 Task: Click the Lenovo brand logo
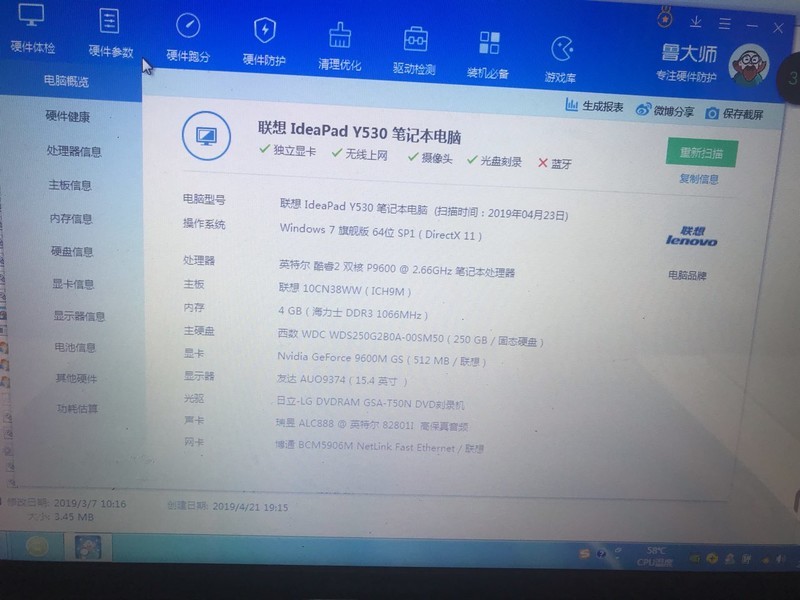tap(691, 237)
